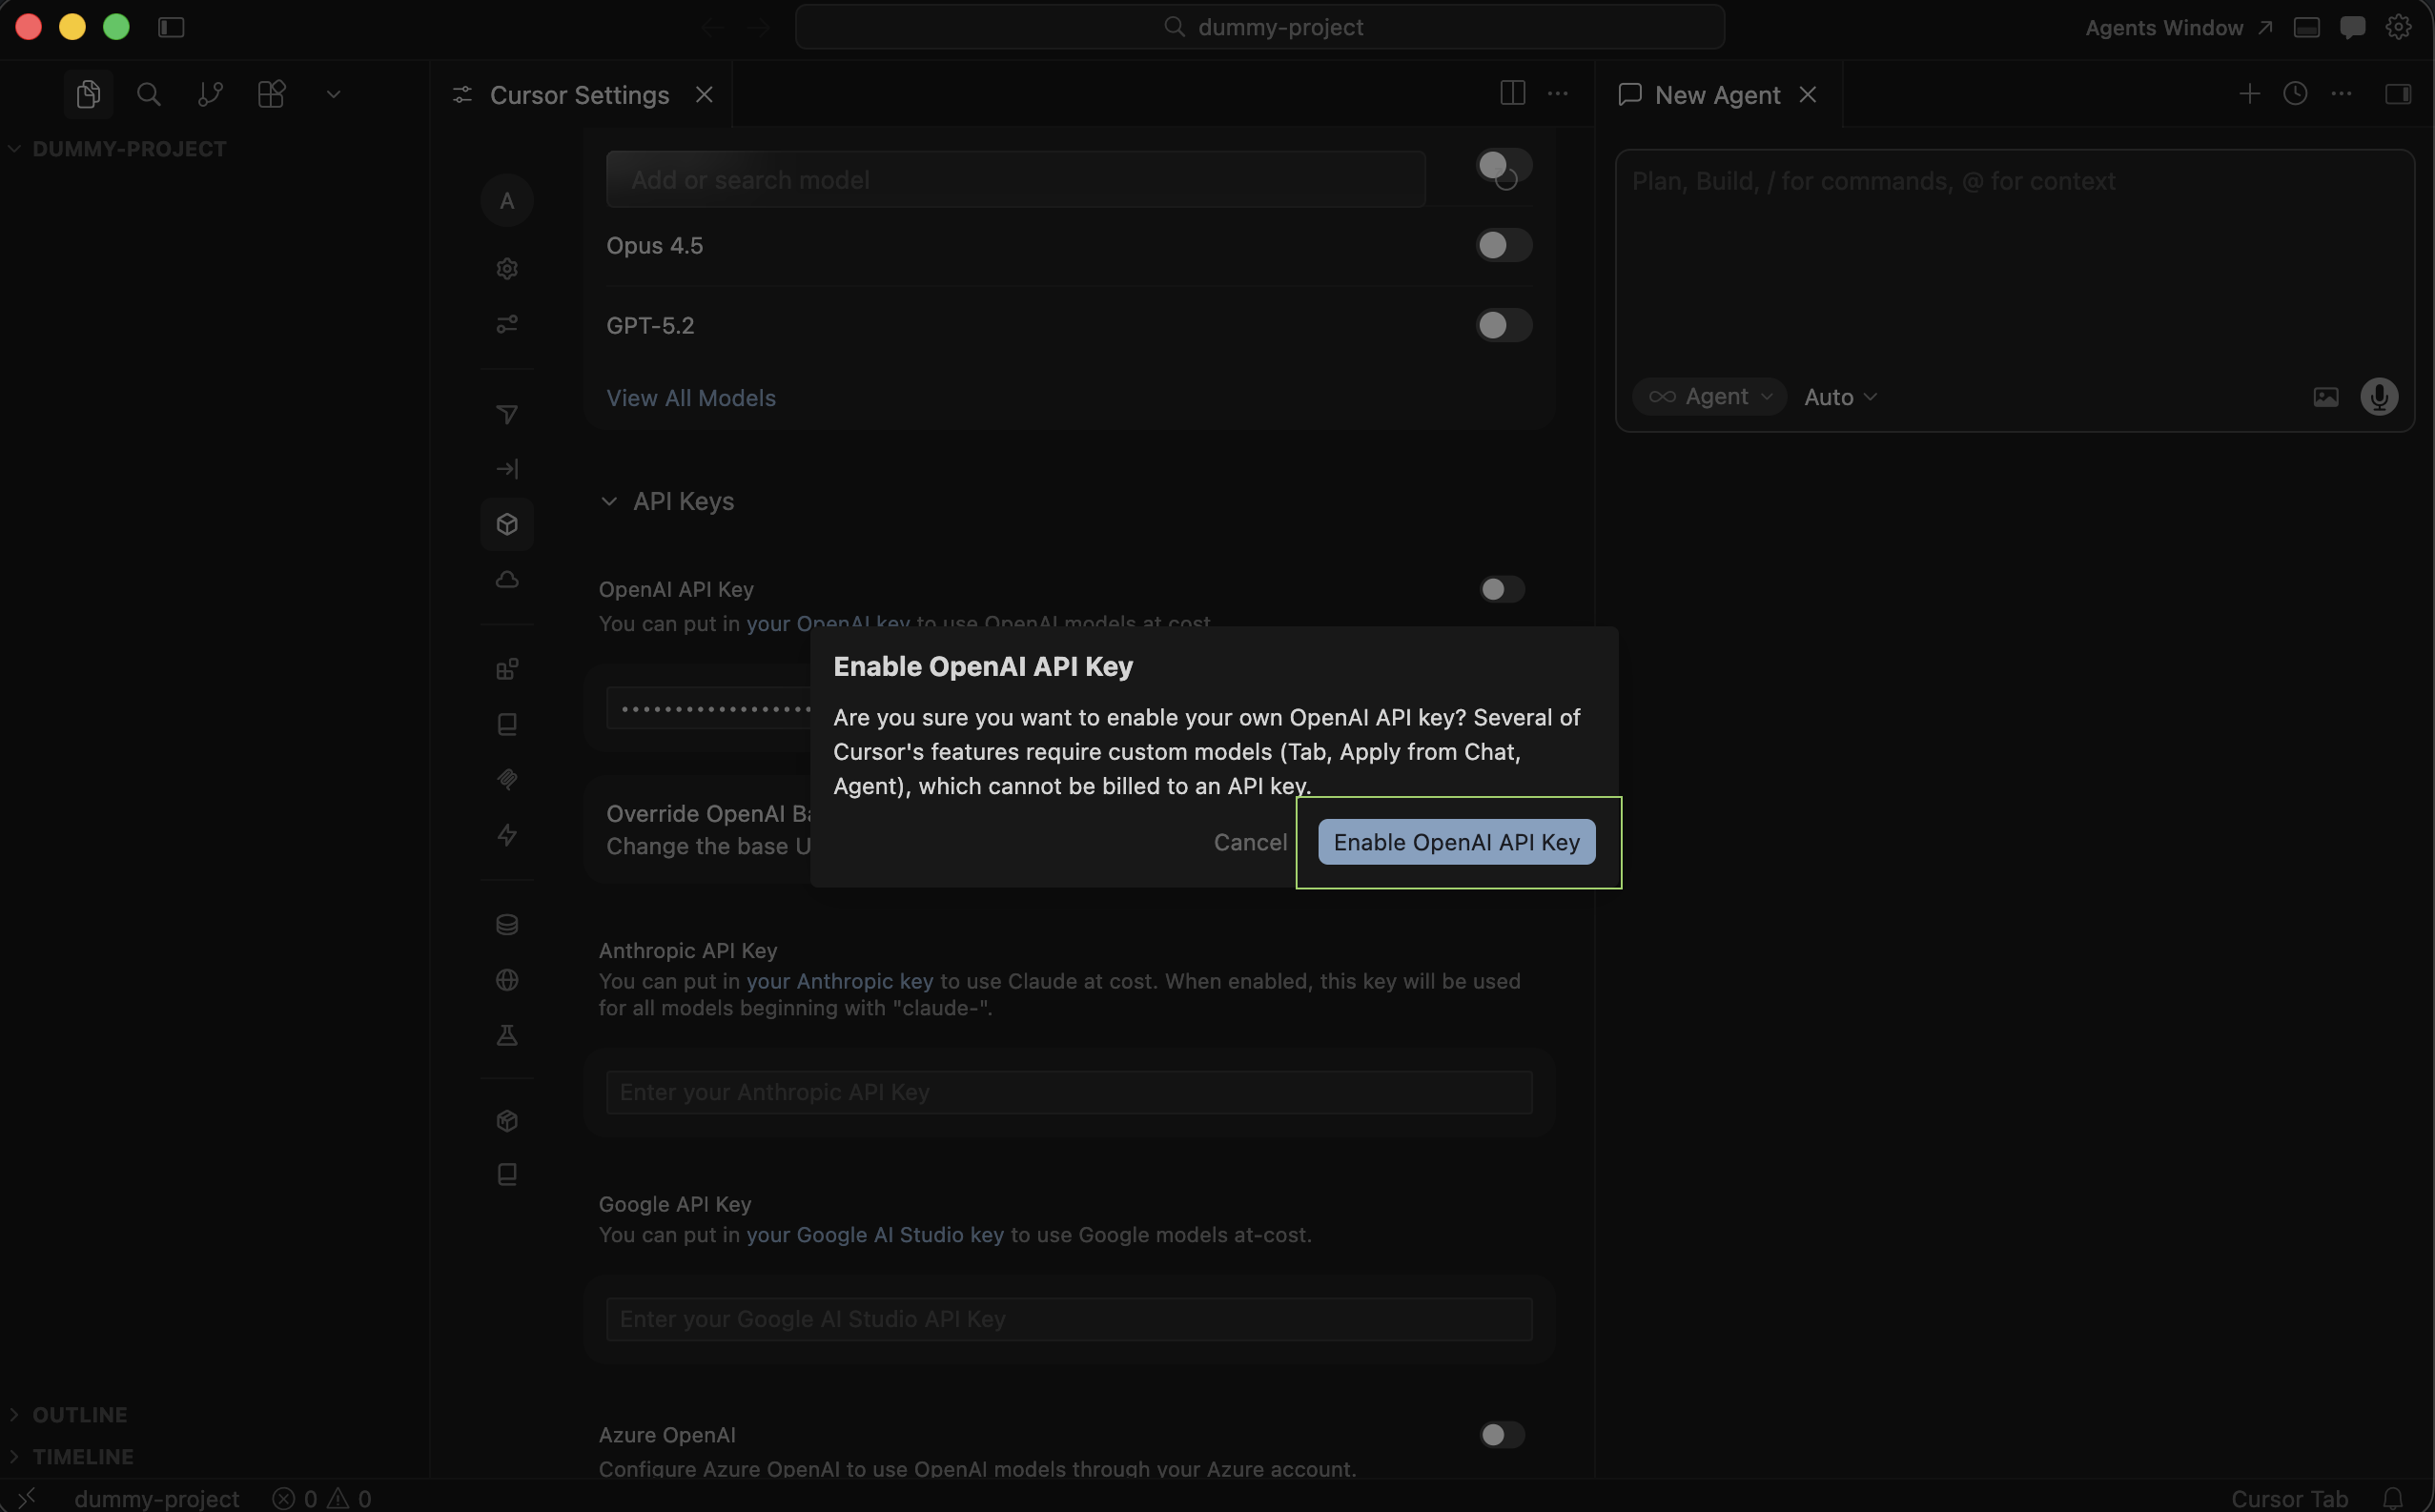Close the New Agent tab
2435x1512 pixels.
(1807, 94)
